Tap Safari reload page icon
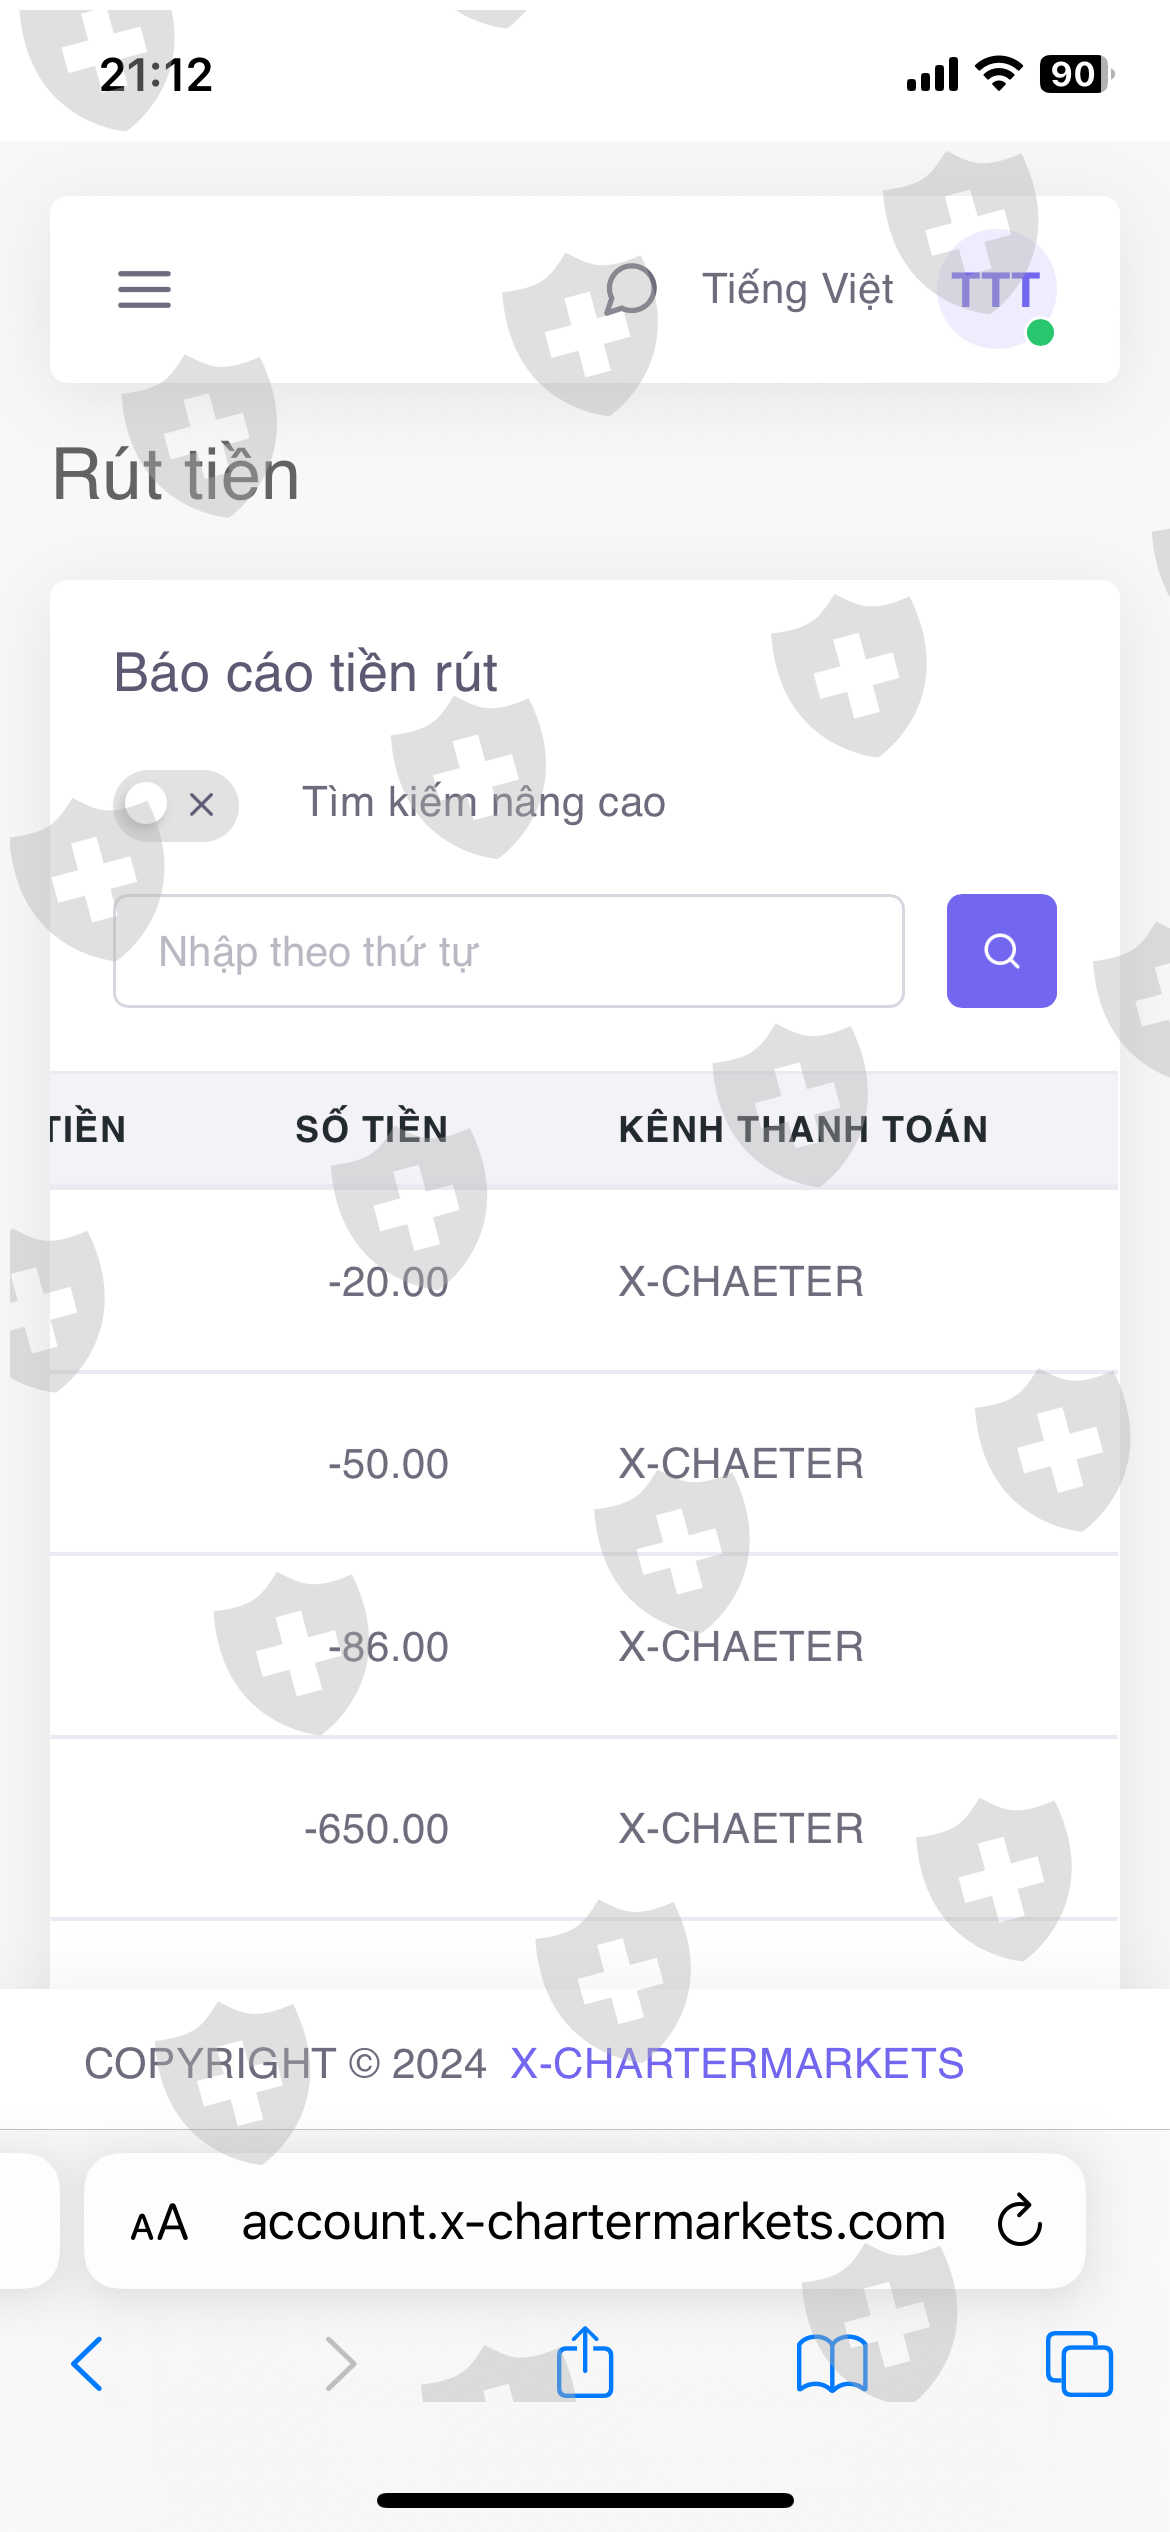The width and height of the screenshot is (1170, 2532). click(1019, 2221)
